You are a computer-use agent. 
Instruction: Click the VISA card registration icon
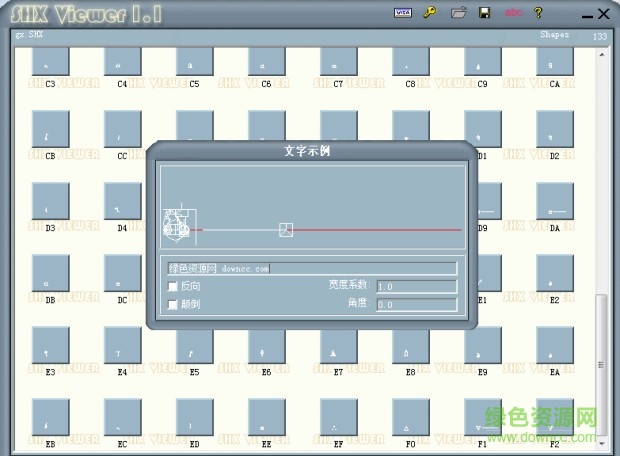[x=403, y=13]
